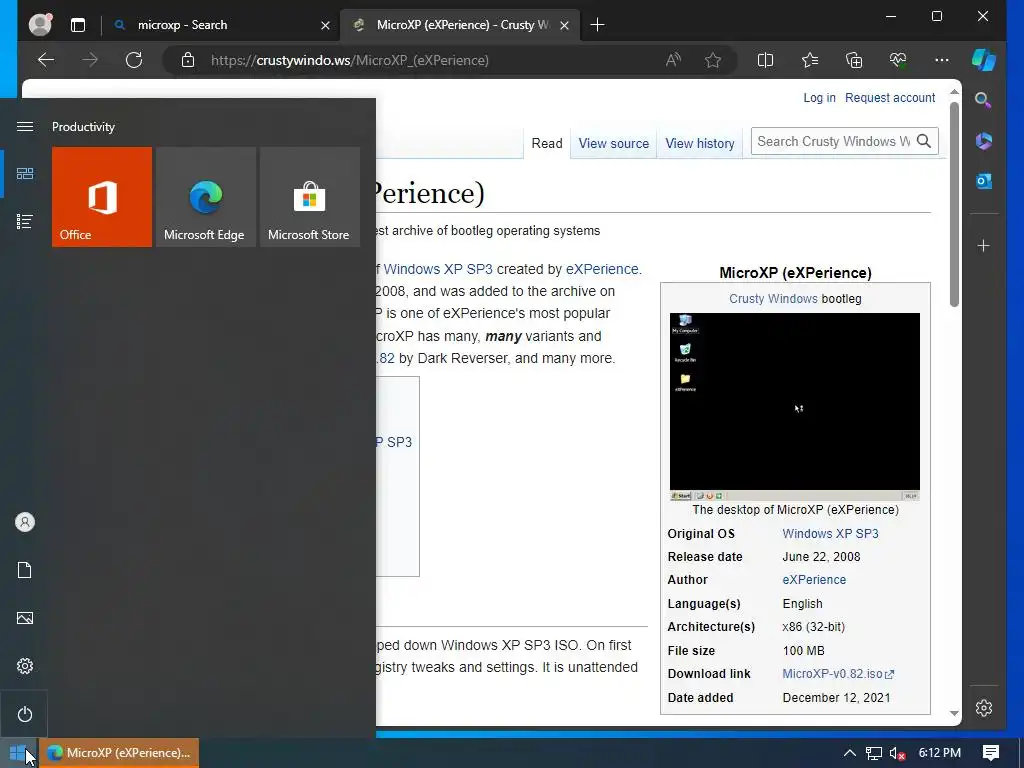Show hidden tray icons chevron
1024x768 pixels.
[850, 753]
